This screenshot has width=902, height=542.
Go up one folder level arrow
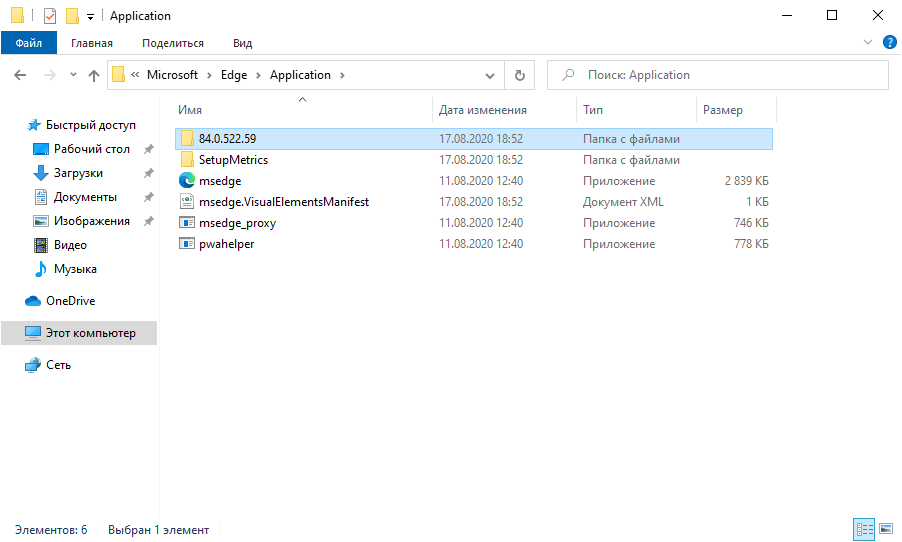(94, 75)
